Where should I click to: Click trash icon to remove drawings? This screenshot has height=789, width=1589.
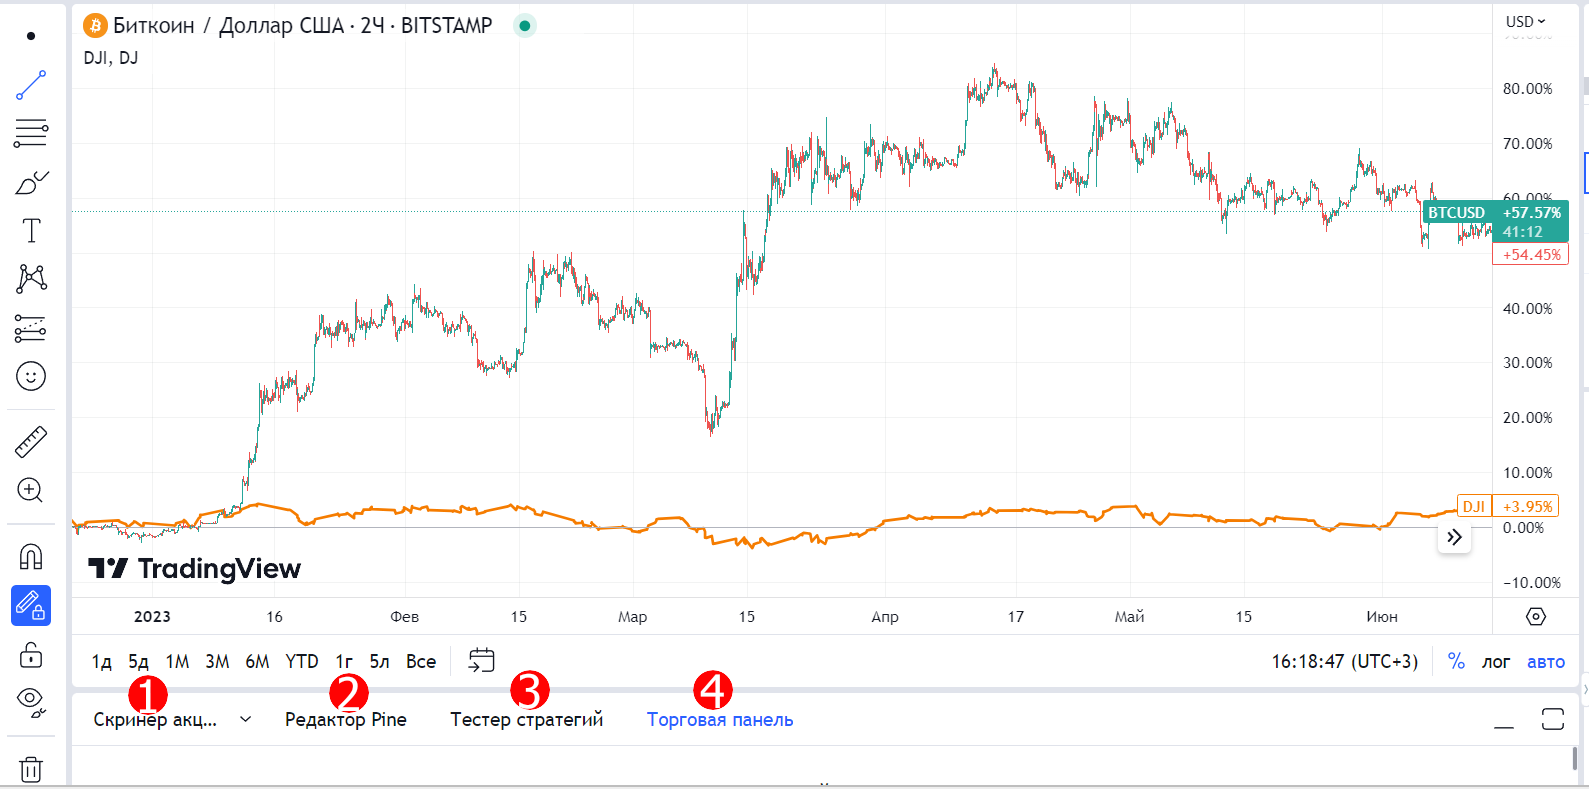31,769
